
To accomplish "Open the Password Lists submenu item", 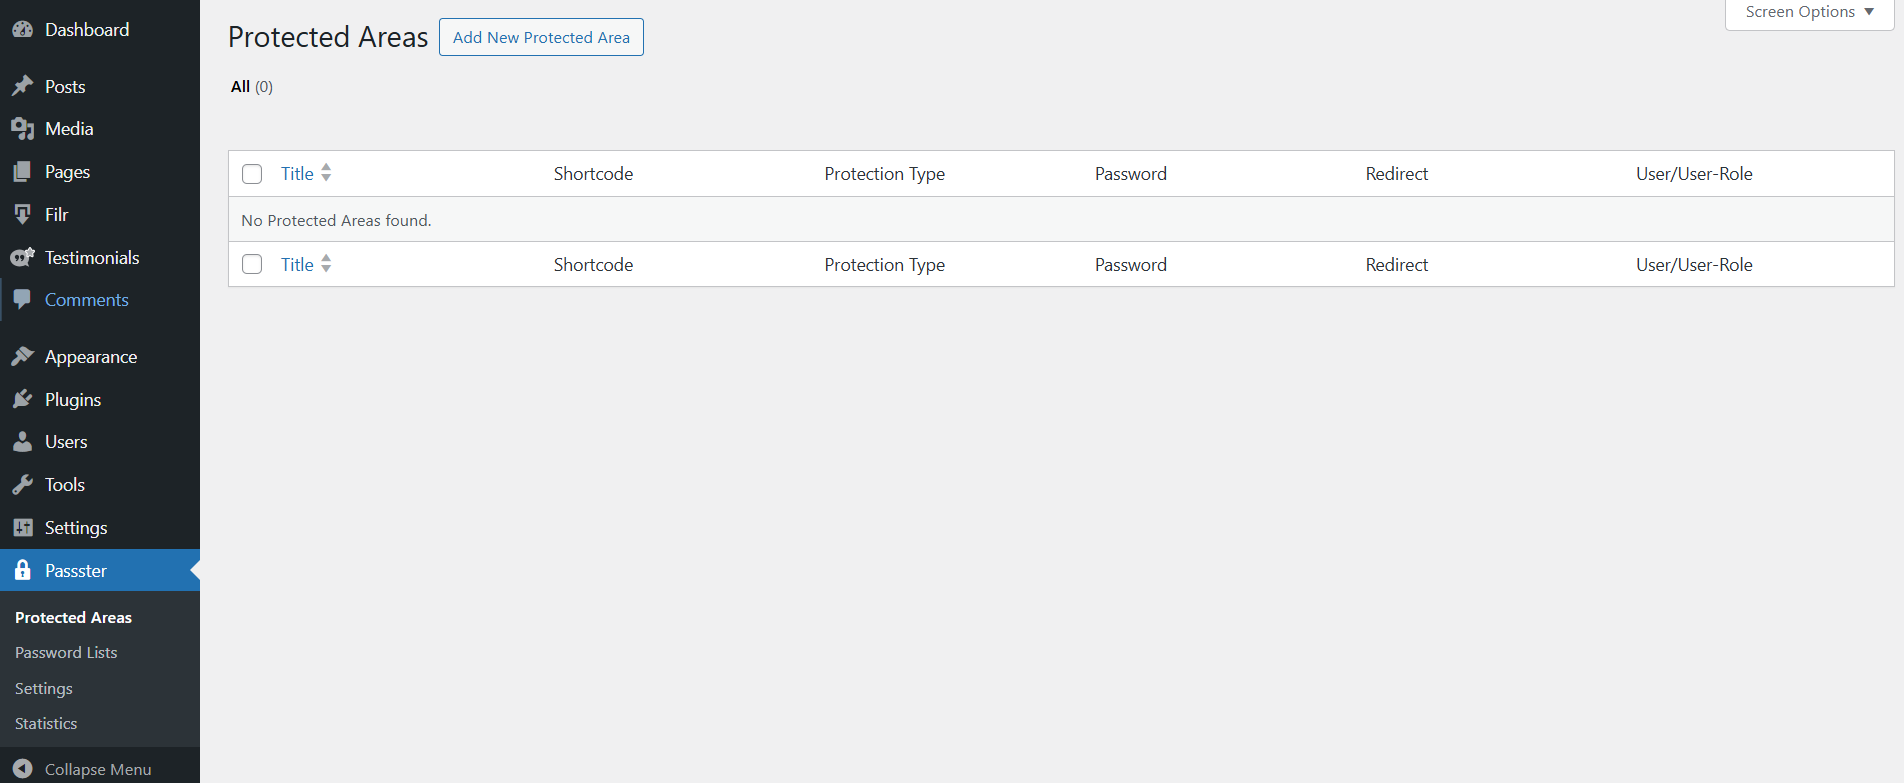I will coord(66,653).
